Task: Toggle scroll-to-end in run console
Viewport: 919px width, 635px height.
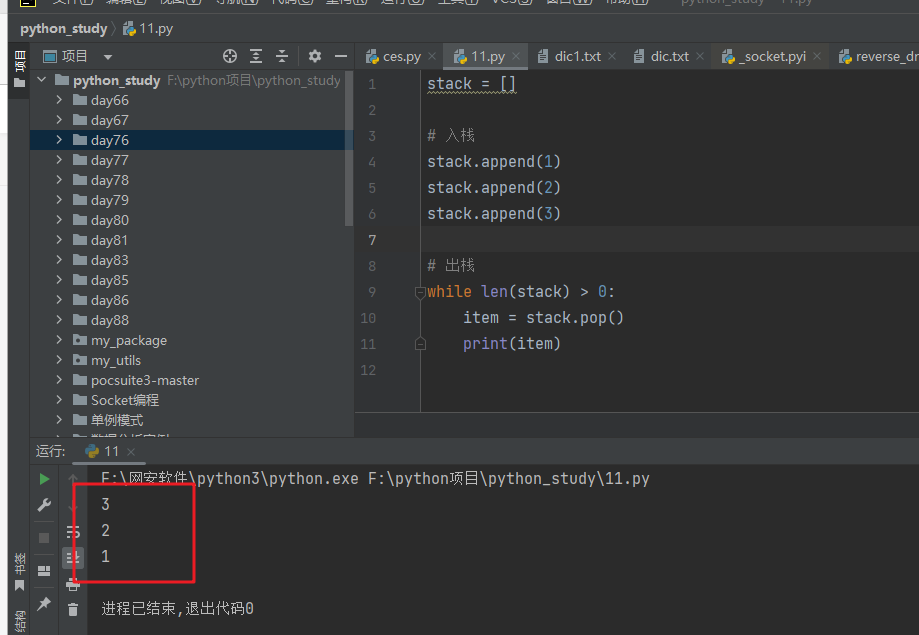Action: 73,558
